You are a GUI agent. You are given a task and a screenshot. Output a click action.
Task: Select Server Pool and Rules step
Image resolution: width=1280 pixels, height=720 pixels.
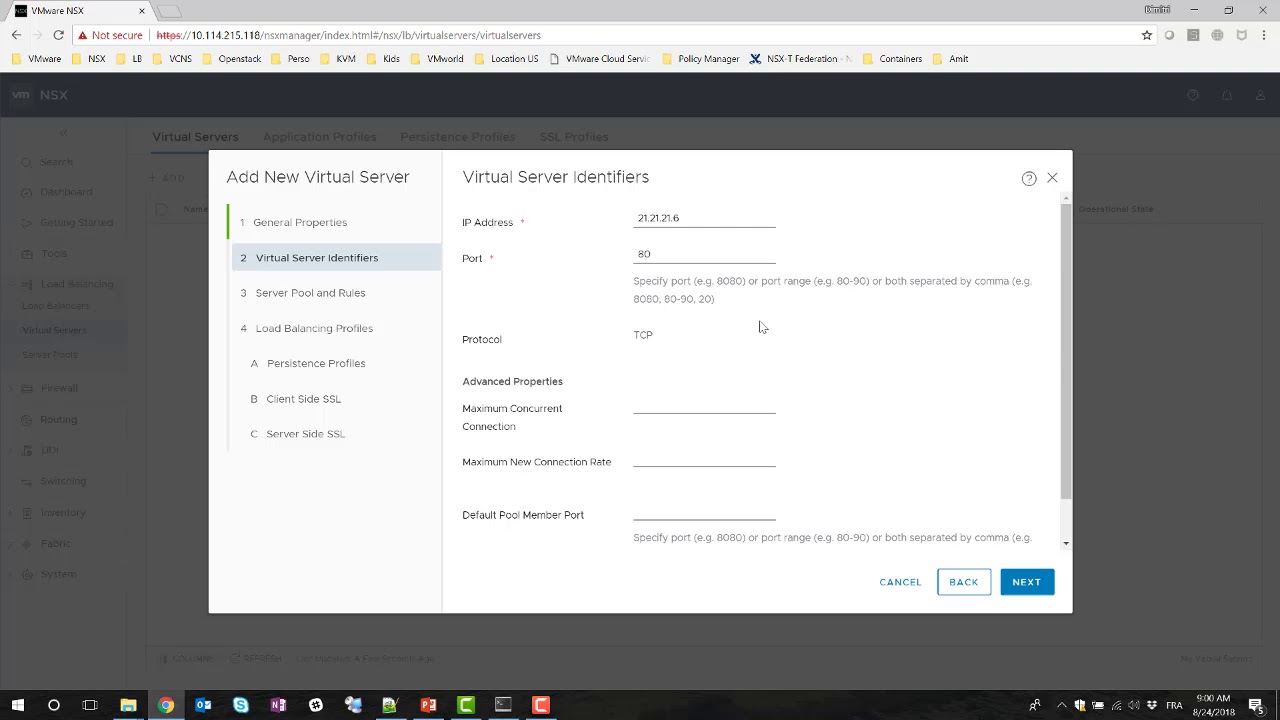click(x=310, y=293)
